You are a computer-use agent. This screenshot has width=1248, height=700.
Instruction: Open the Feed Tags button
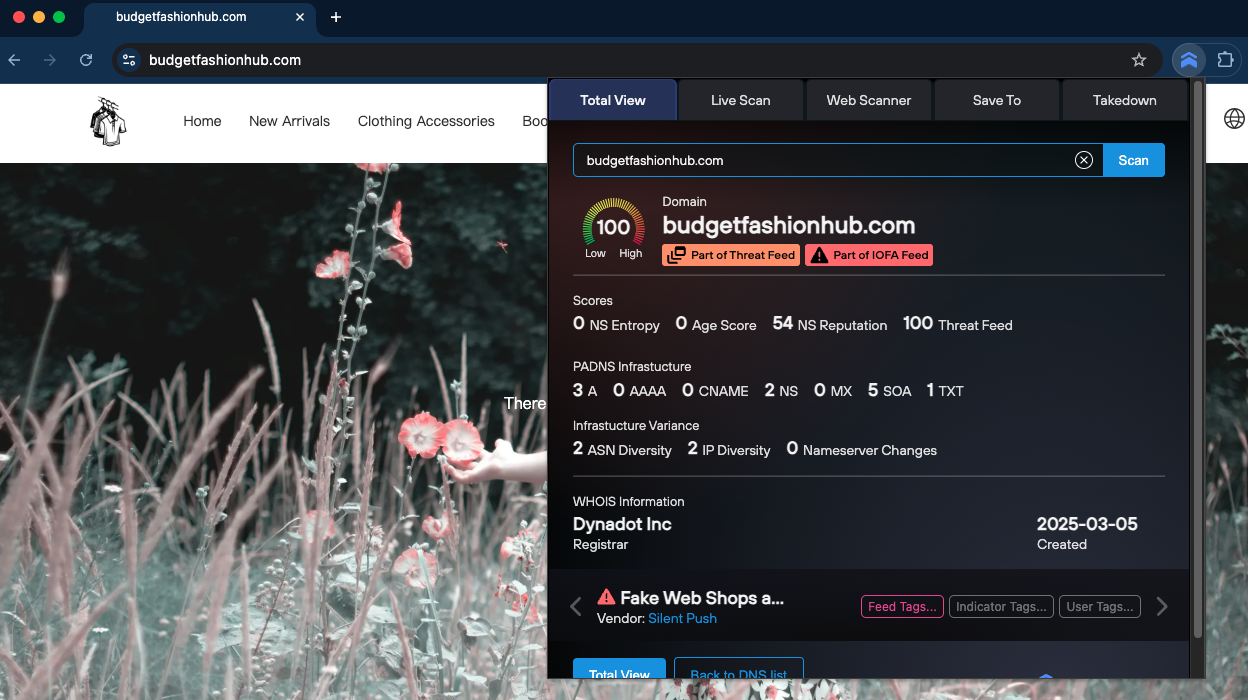tap(902, 606)
